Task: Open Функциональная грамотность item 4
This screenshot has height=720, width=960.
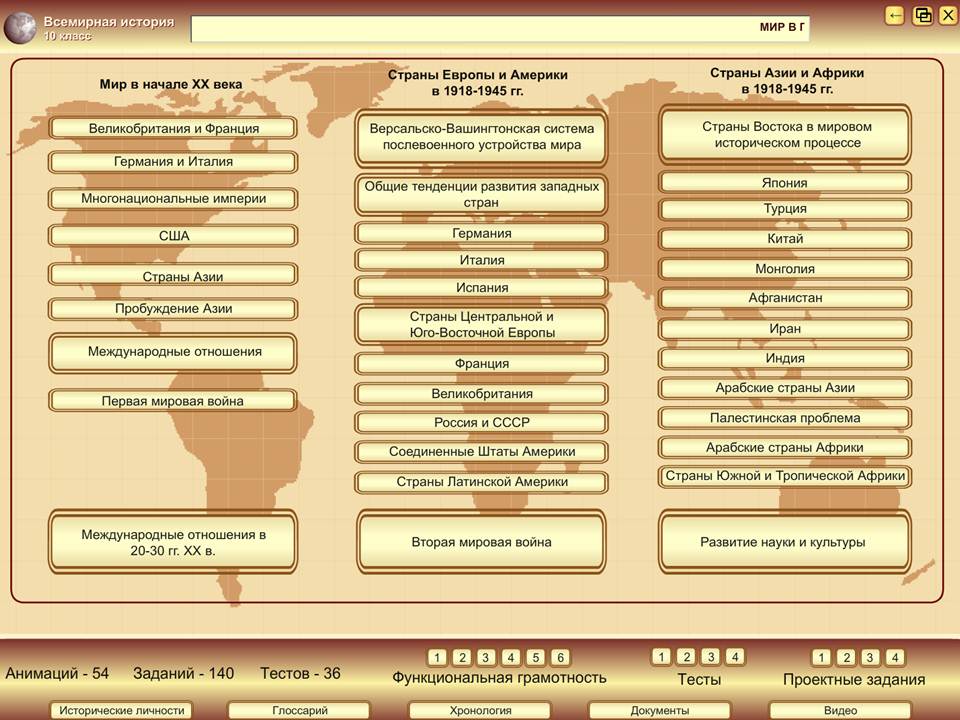Action: click(x=511, y=658)
